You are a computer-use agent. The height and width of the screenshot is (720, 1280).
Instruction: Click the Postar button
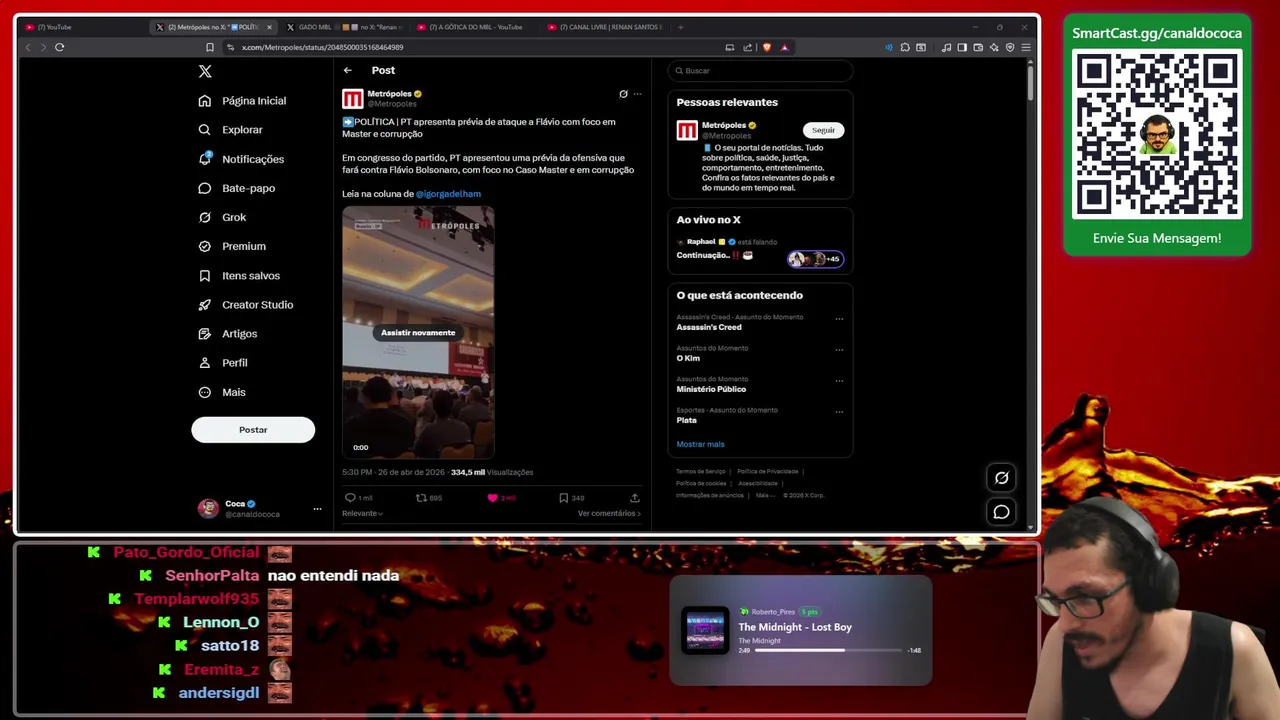coord(253,430)
